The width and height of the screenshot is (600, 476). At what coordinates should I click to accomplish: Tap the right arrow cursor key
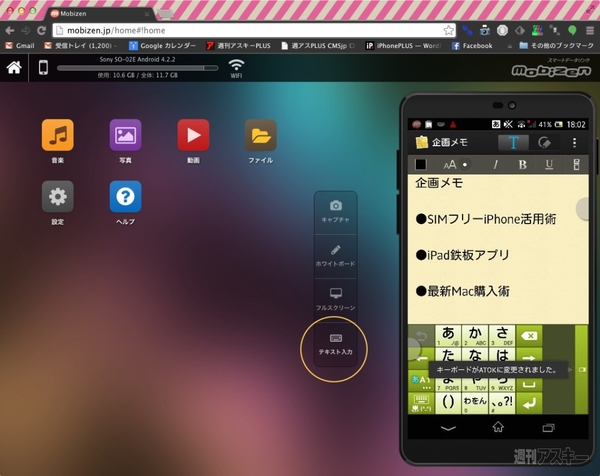tap(529, 357)
